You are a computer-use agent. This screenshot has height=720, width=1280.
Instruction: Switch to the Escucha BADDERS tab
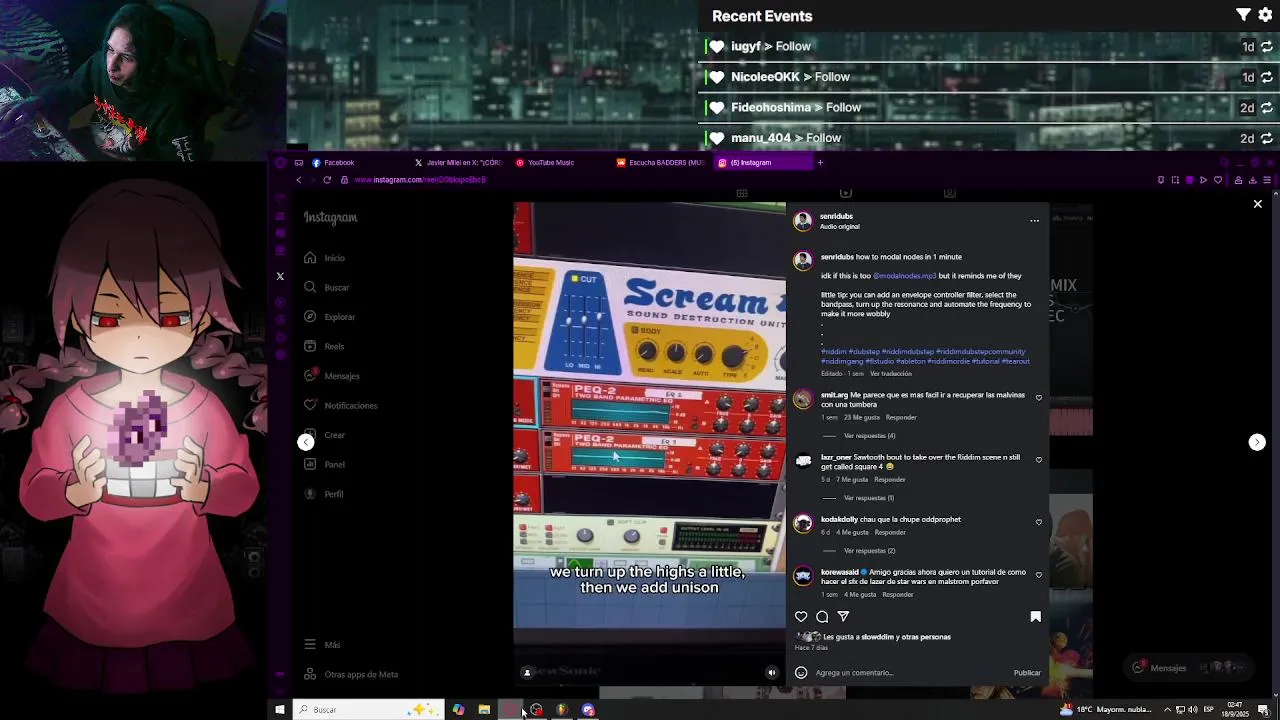[x=660, y=163]
